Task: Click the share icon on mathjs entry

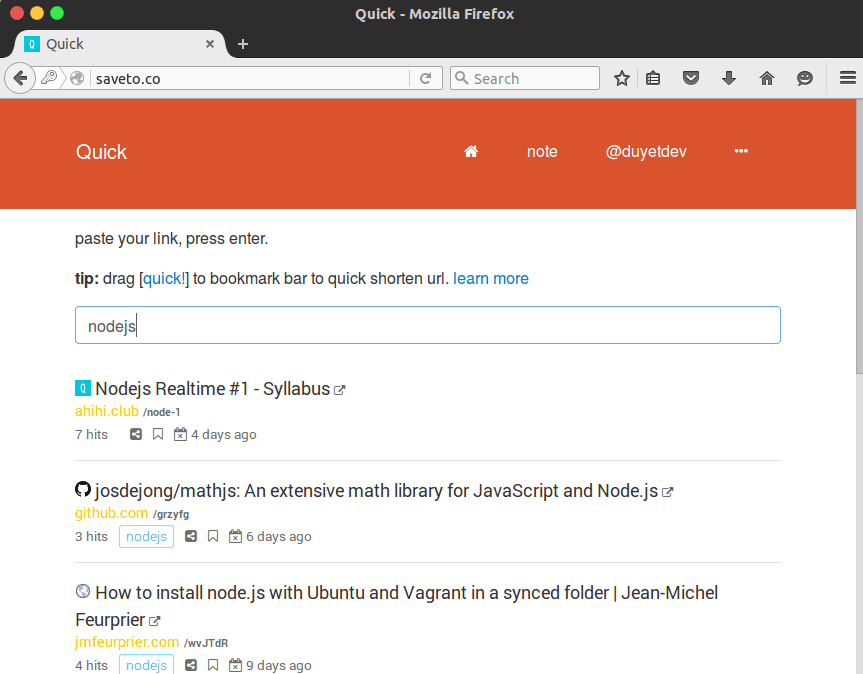Action: (x=191, y=536)
